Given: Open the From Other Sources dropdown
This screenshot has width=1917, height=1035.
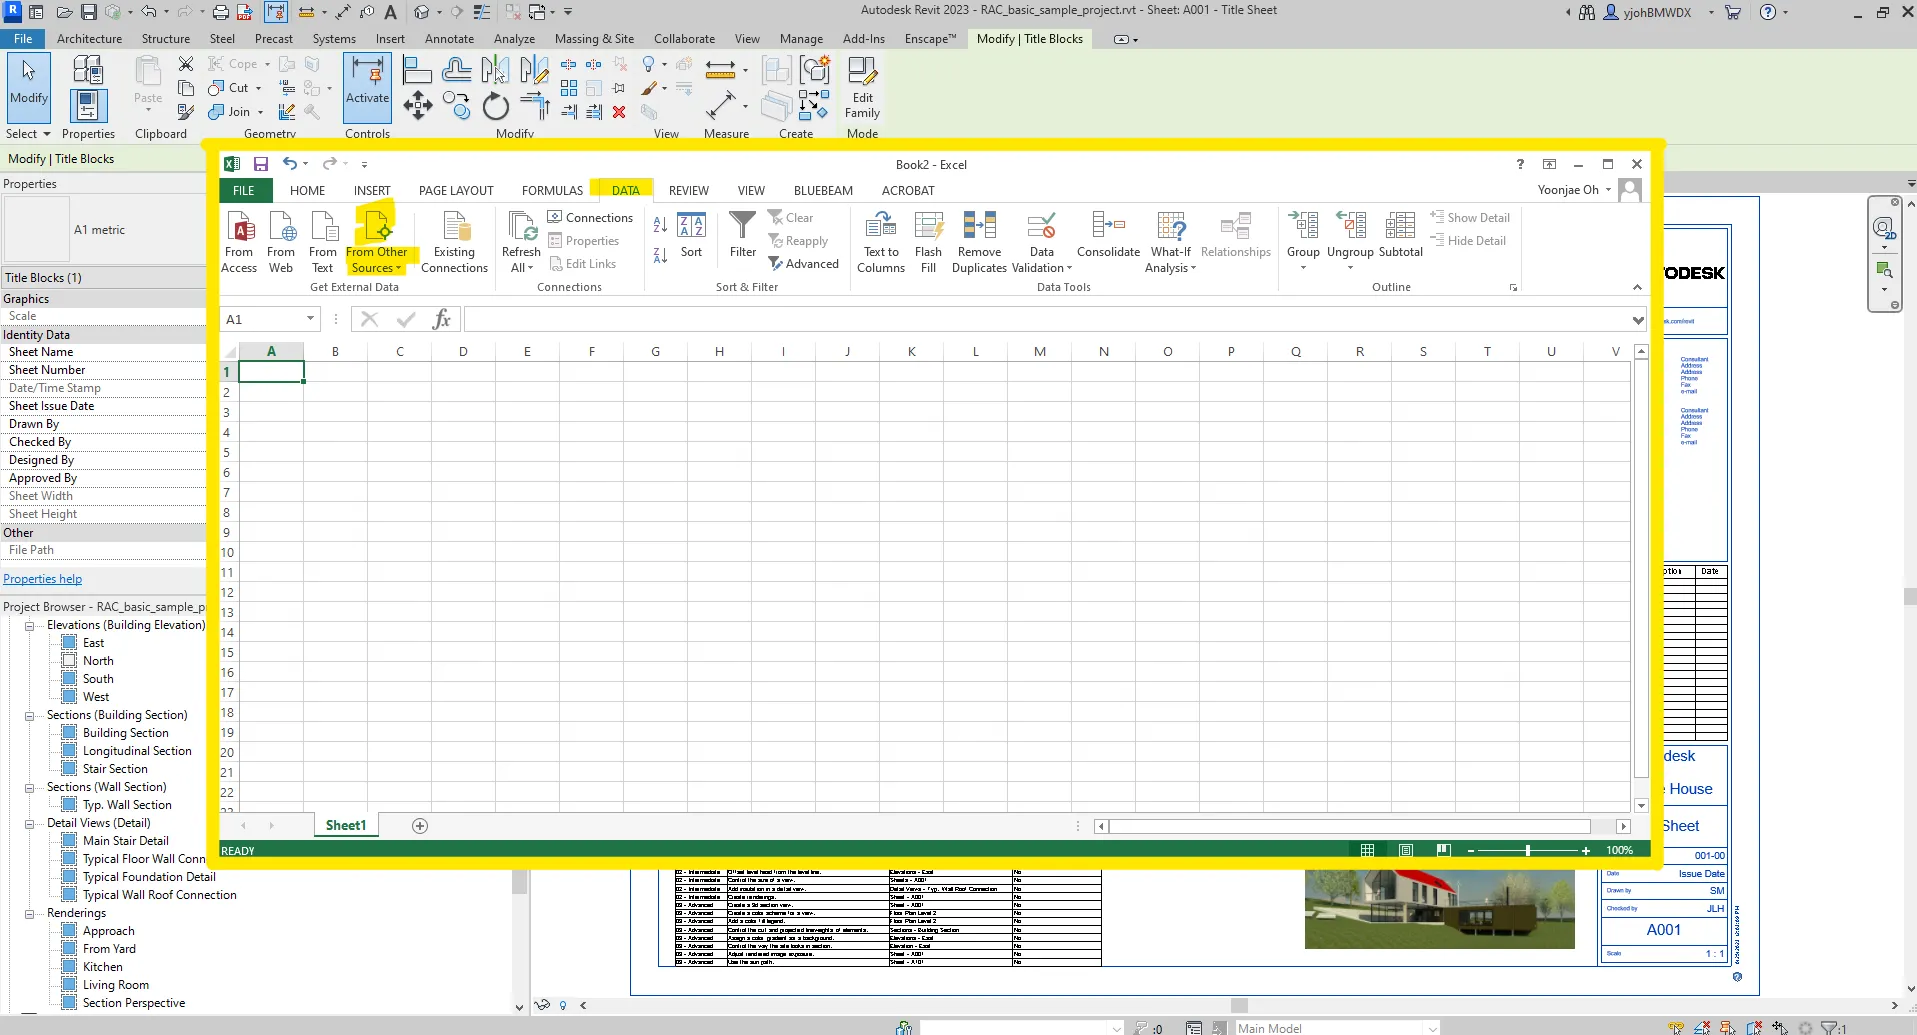Looking at the screenshot, I should point(377,243).
